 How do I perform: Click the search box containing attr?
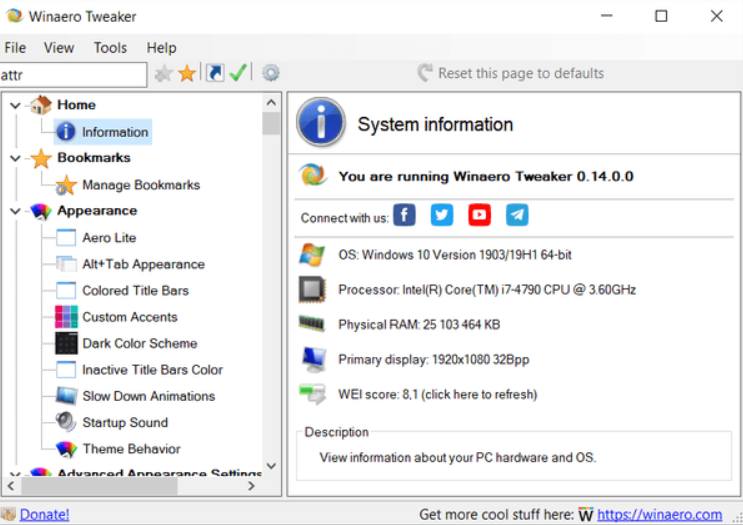73,75
